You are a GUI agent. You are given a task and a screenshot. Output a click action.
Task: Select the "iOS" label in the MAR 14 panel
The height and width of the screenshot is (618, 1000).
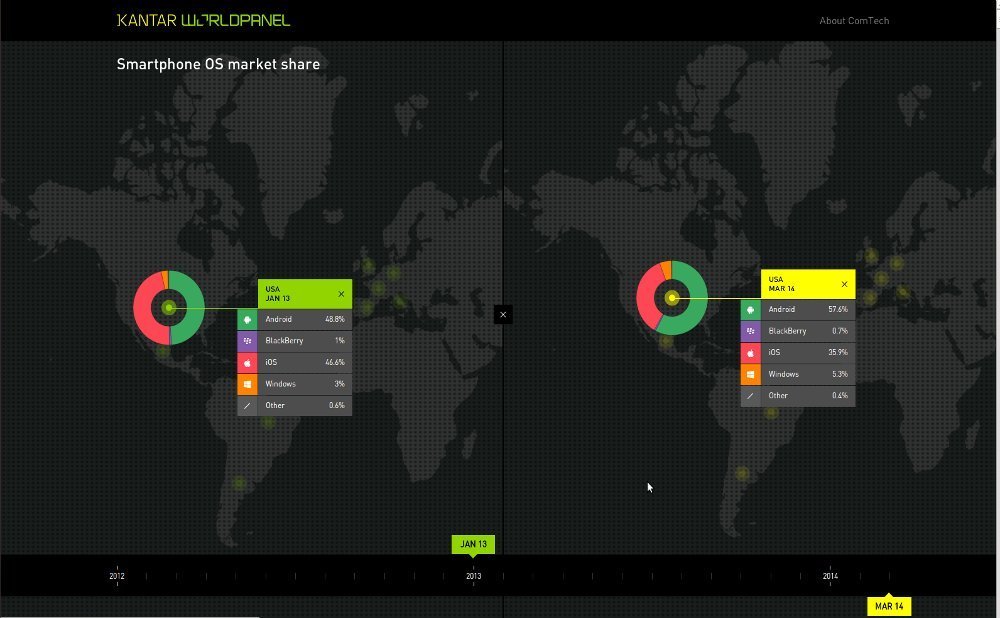[774, 352]
